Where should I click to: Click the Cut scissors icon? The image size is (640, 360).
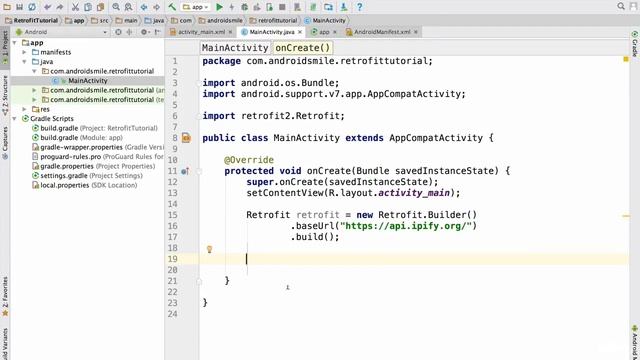75,7
